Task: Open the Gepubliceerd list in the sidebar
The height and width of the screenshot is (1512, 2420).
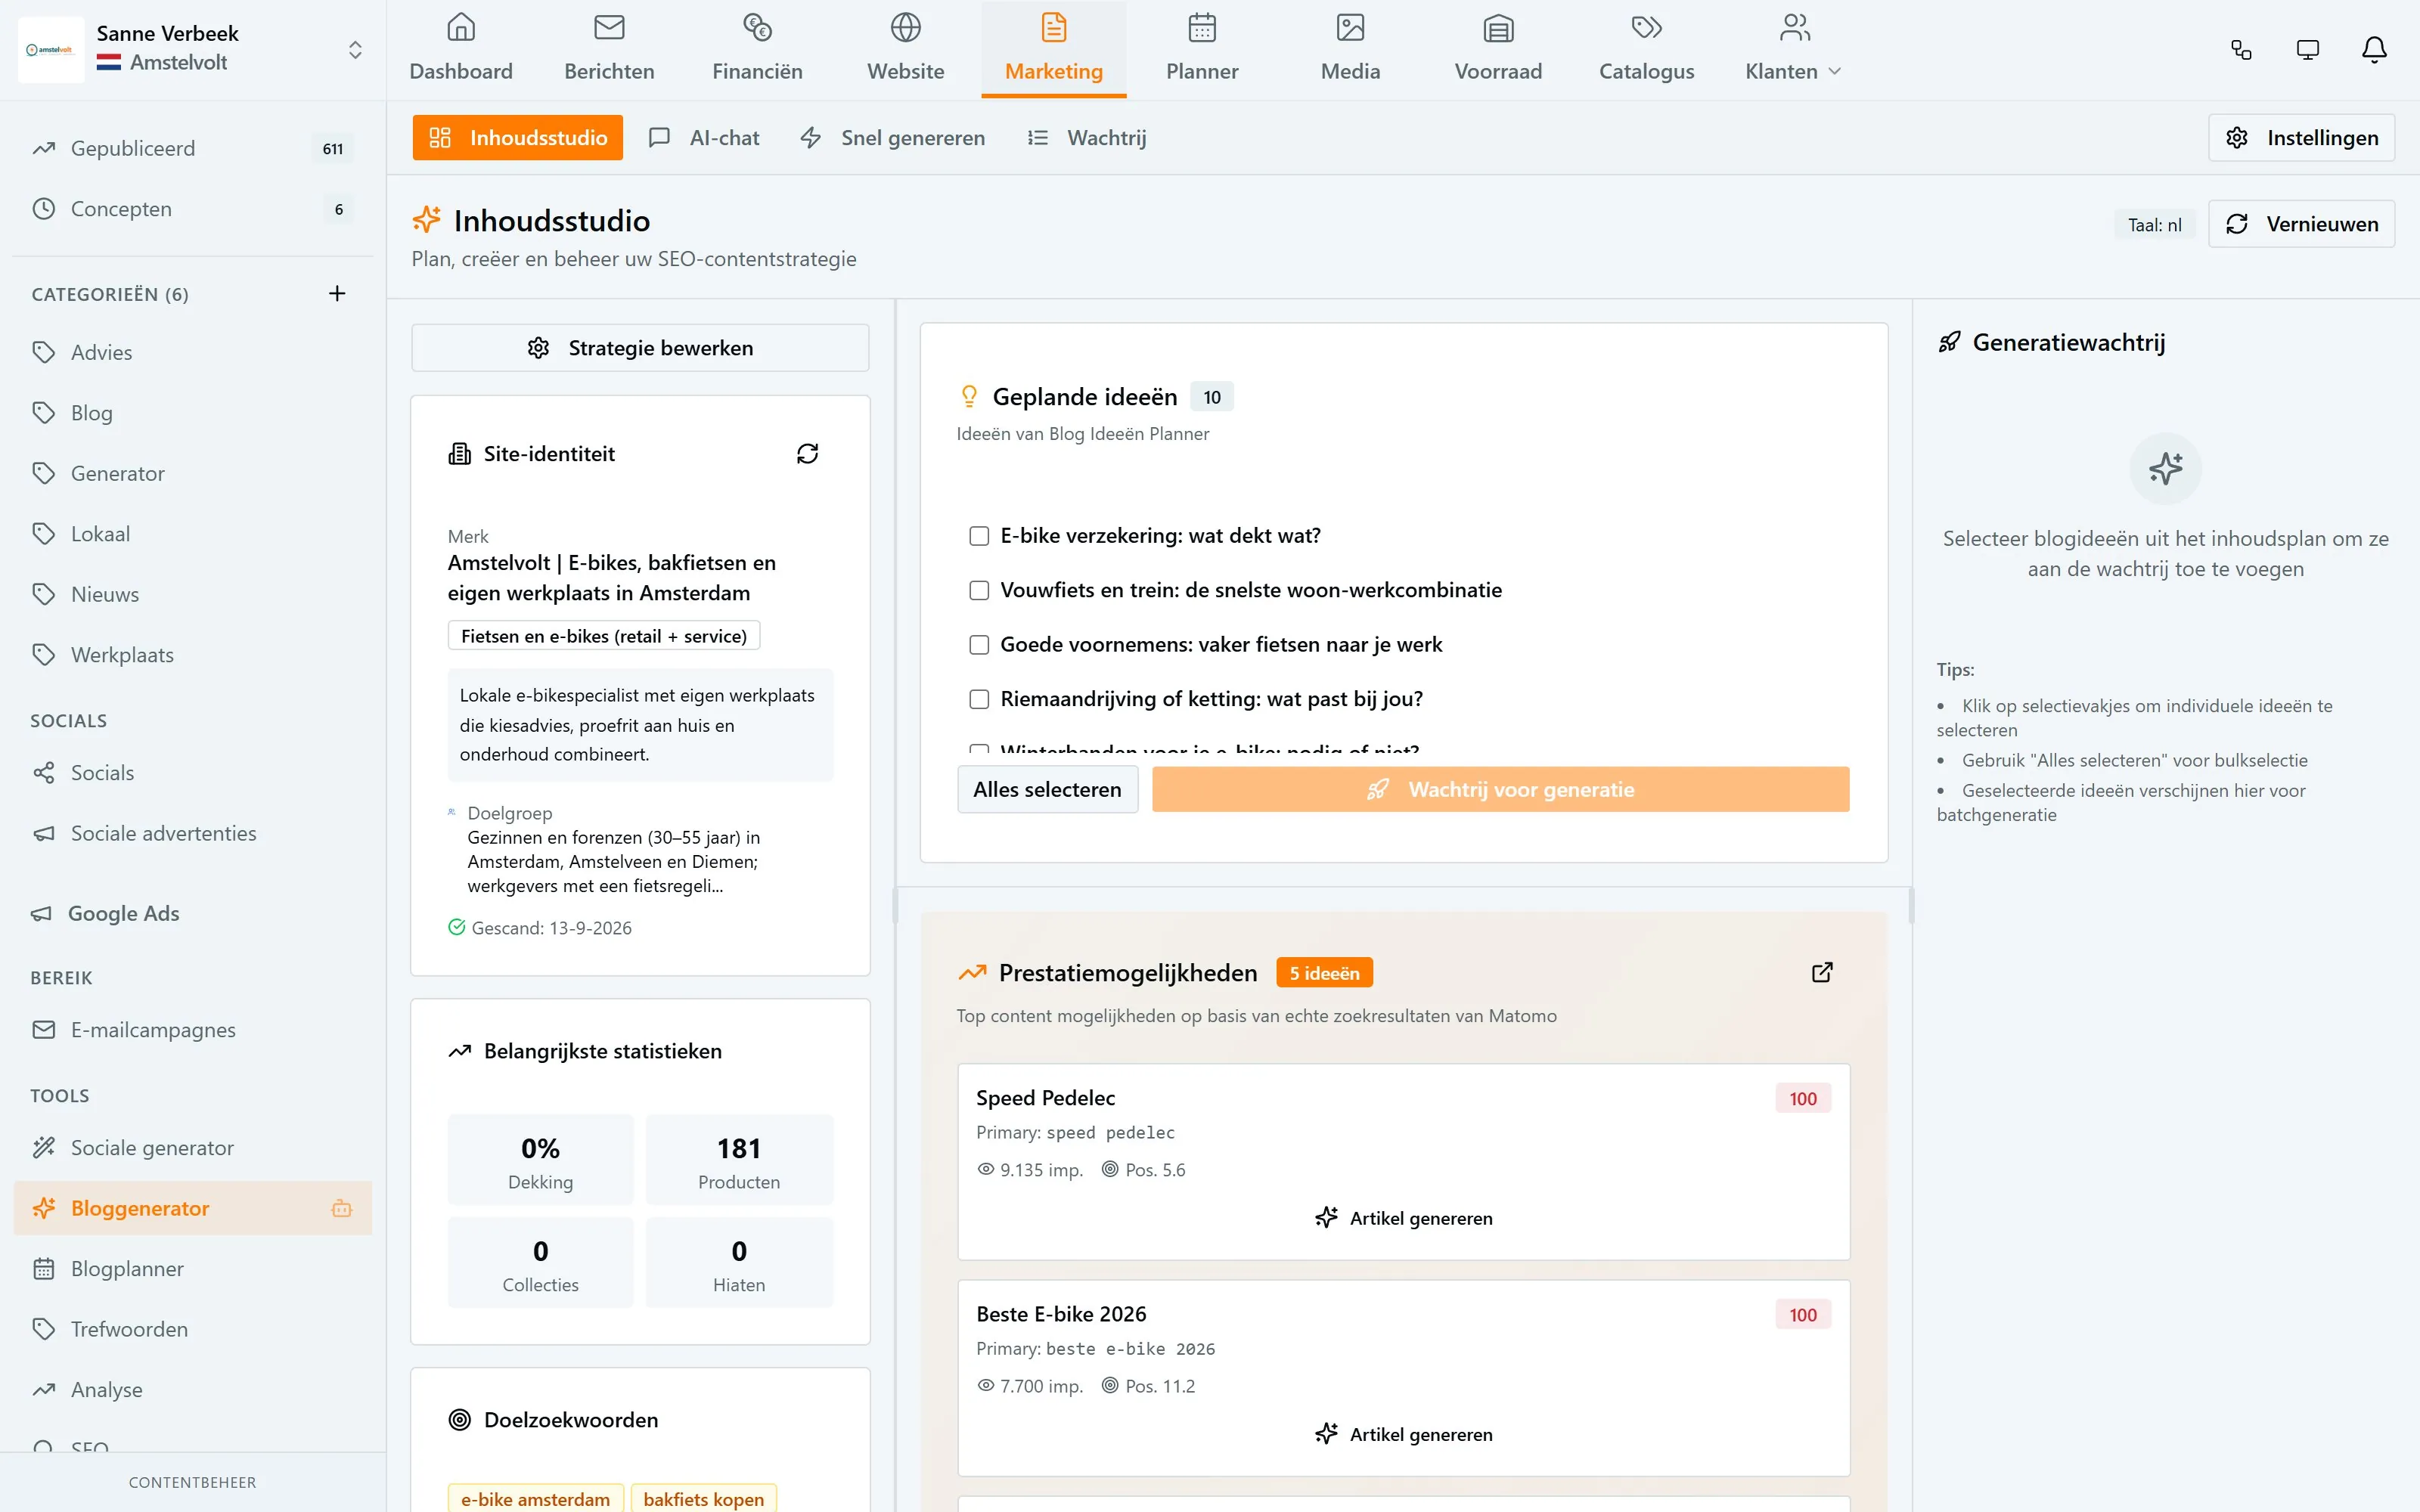Action: click(192, 148)
